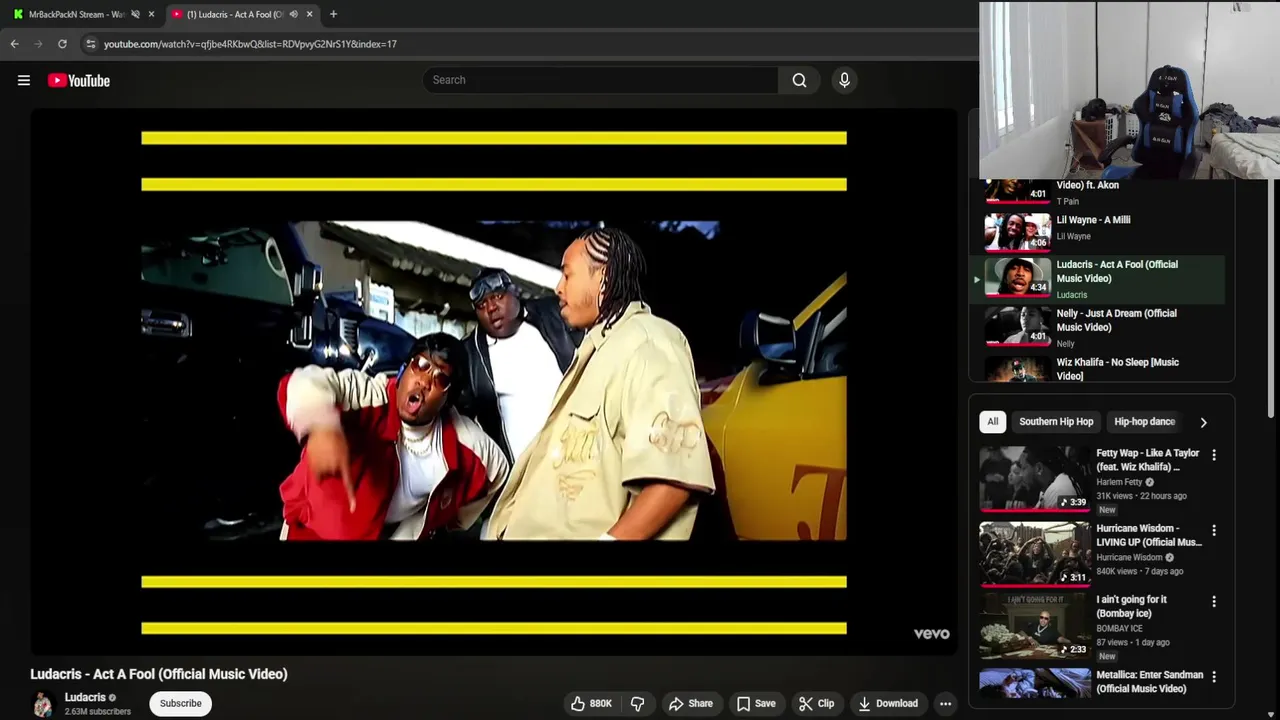Open the Ludacris channel name link
The height and width of the screenshot is (720, 1280).
pos(85,697)
